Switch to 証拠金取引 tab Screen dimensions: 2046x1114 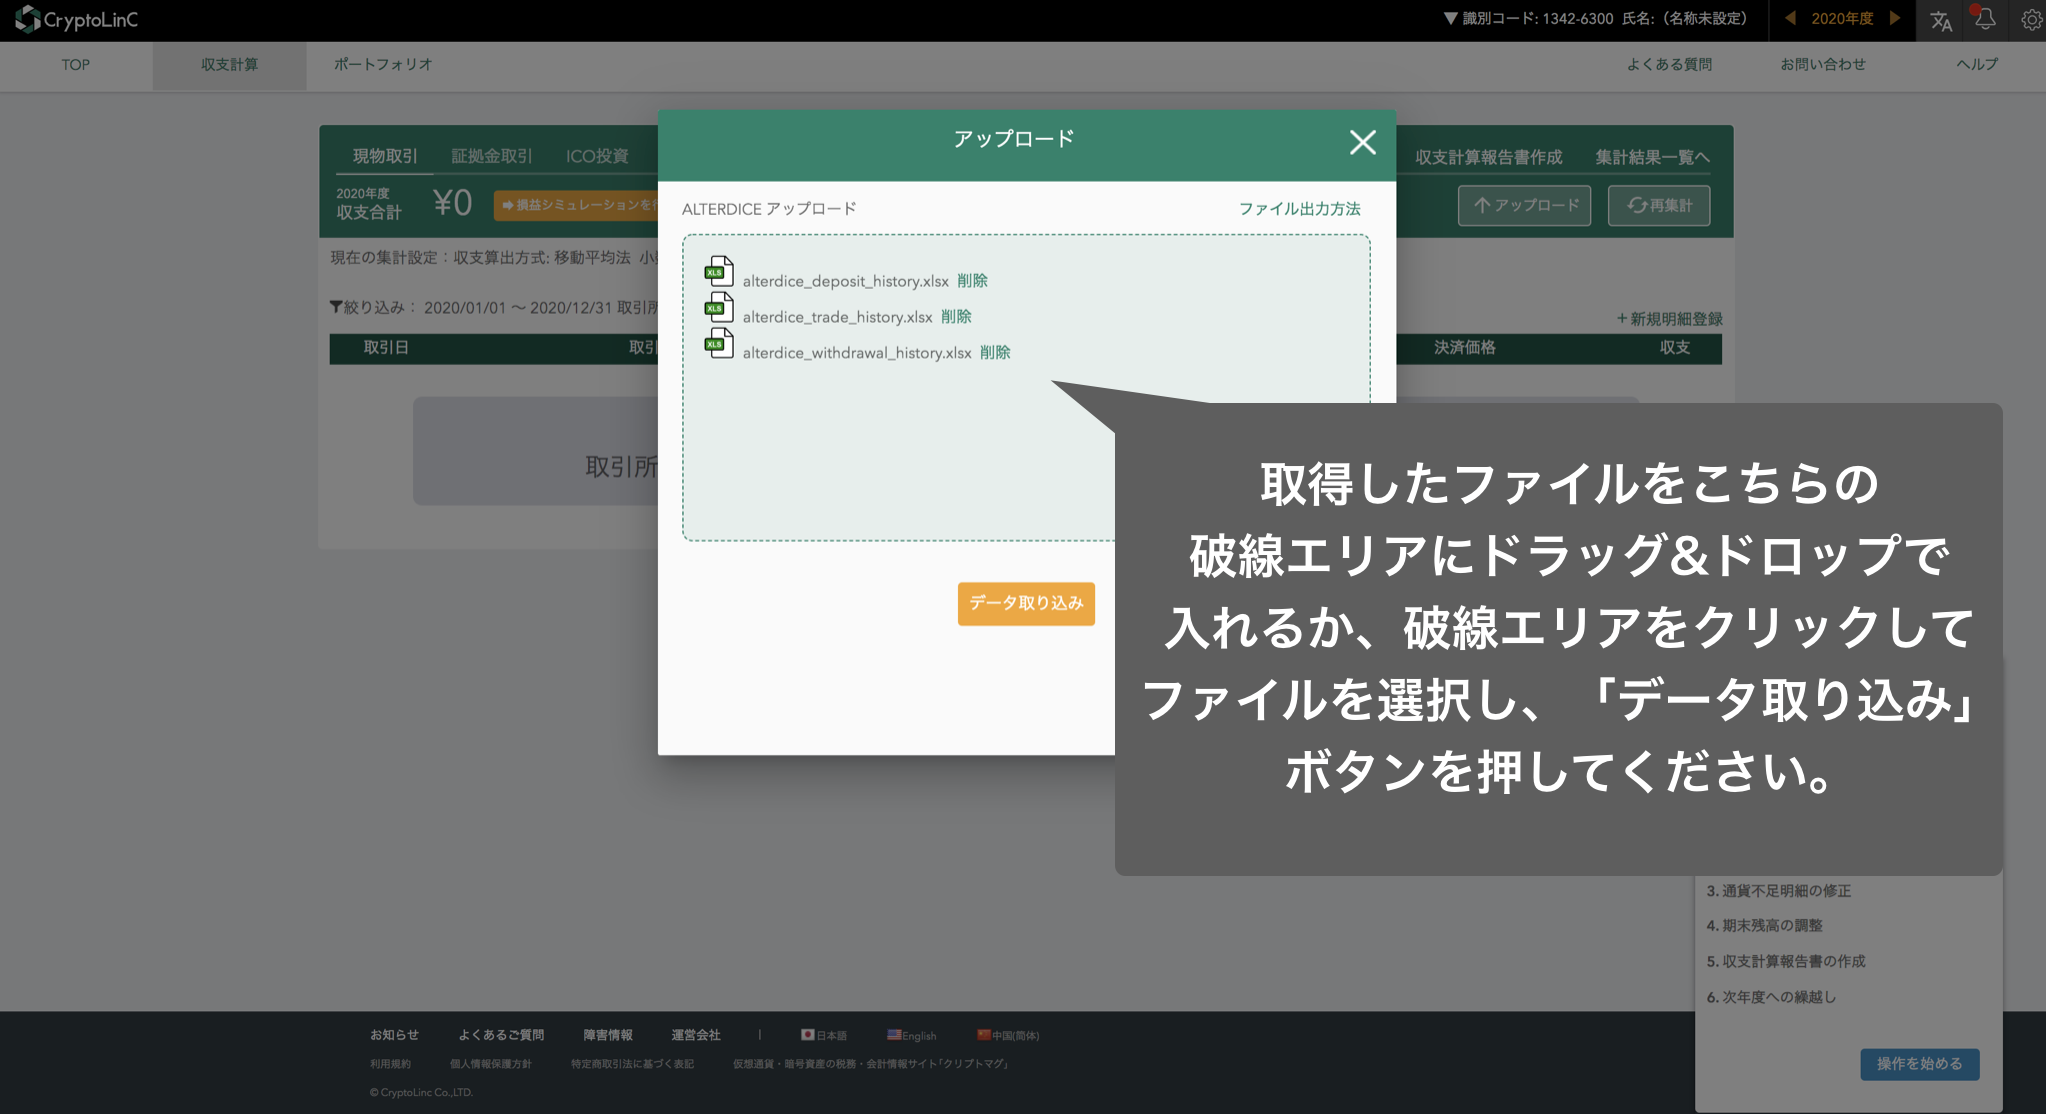coord(492,156)
